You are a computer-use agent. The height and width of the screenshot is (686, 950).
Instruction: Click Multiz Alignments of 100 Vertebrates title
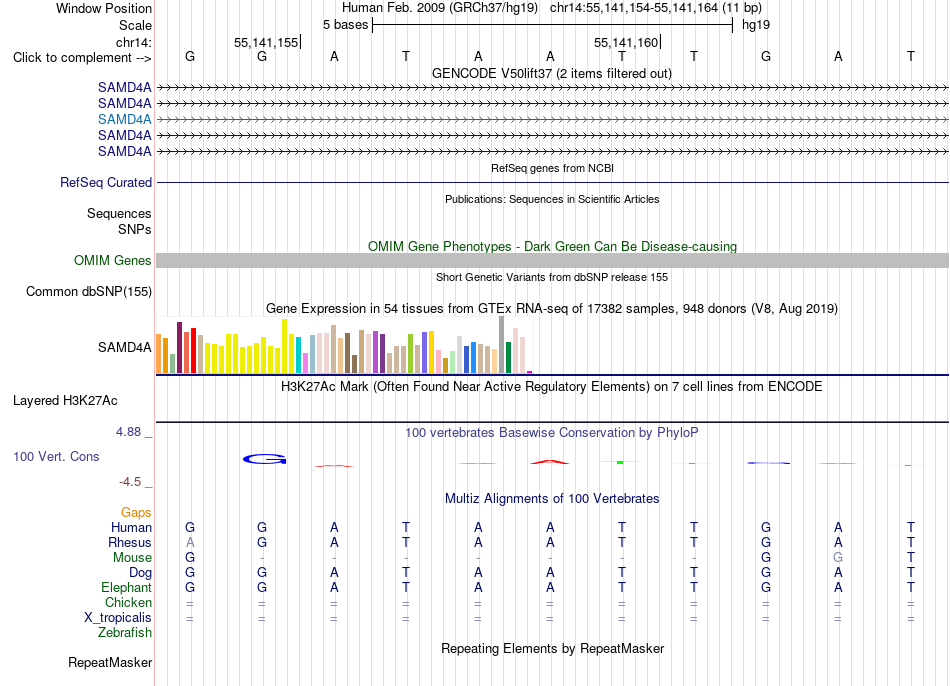(552, 499)
